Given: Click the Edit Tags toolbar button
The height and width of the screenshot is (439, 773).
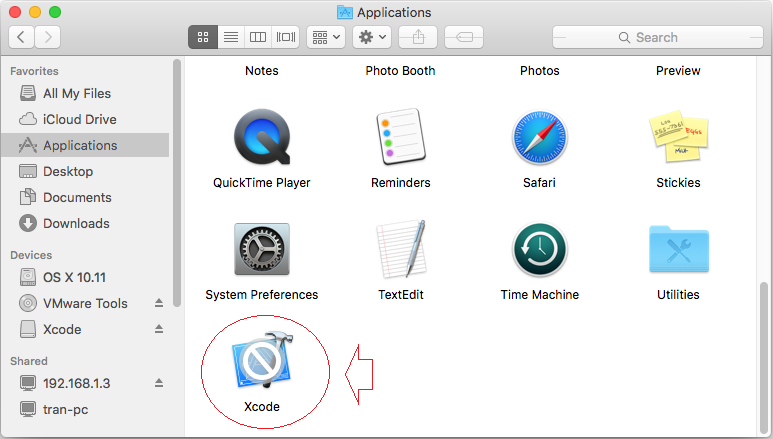Looking at the screenshot, I should tap(464, 37).
